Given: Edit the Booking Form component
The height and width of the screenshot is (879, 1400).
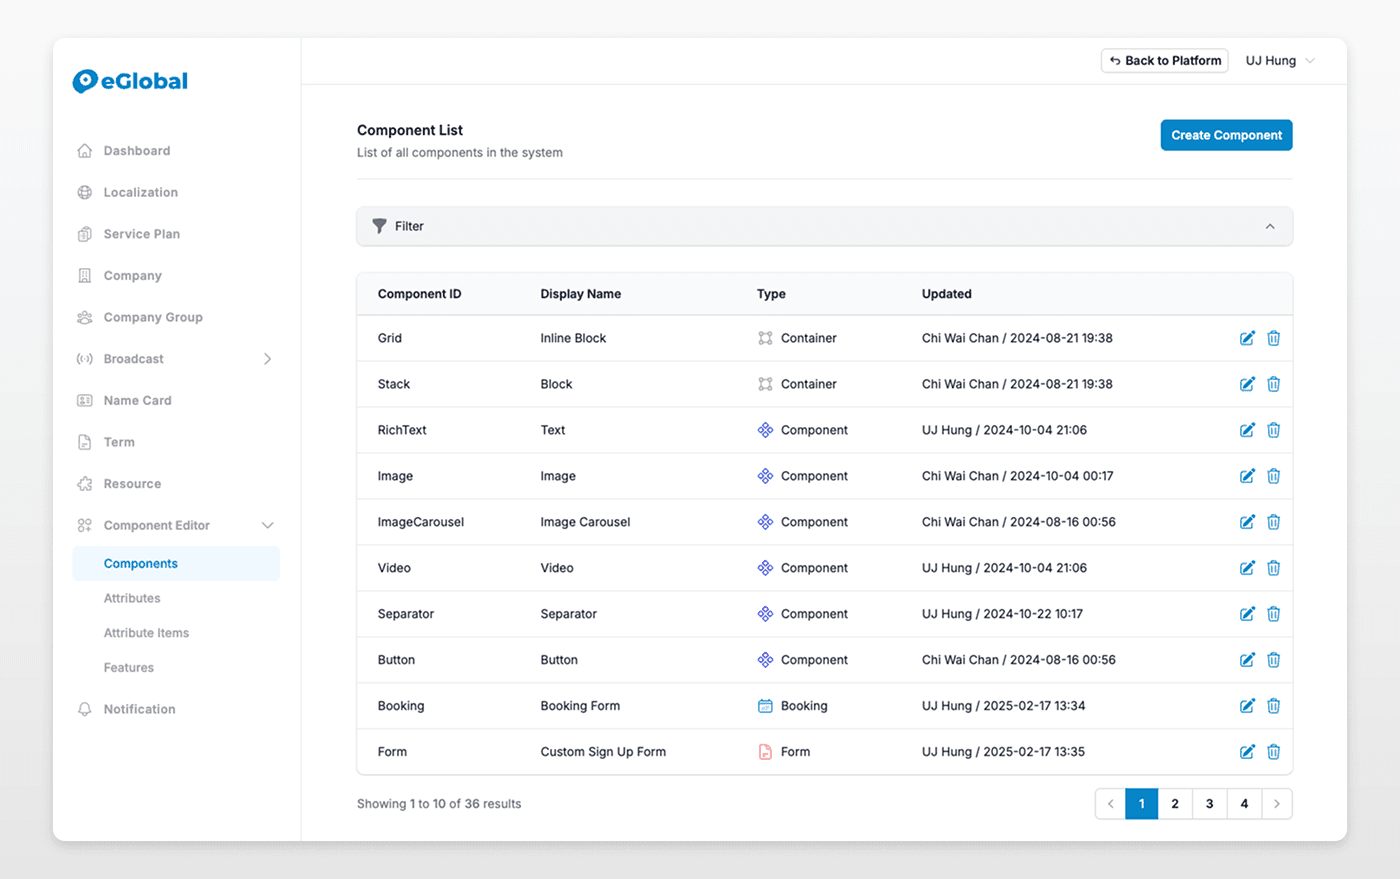Looking at the screenshot, I should click(1247, 706).
